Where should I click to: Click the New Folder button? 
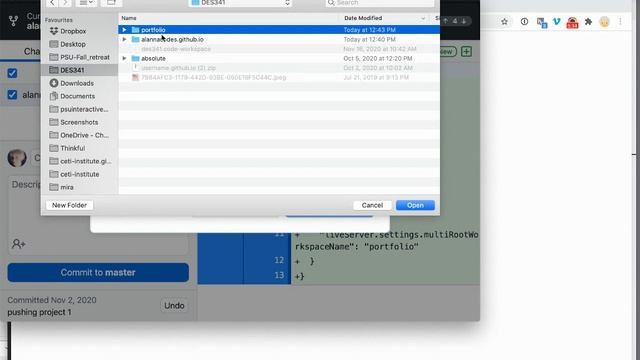click(69, 205)
